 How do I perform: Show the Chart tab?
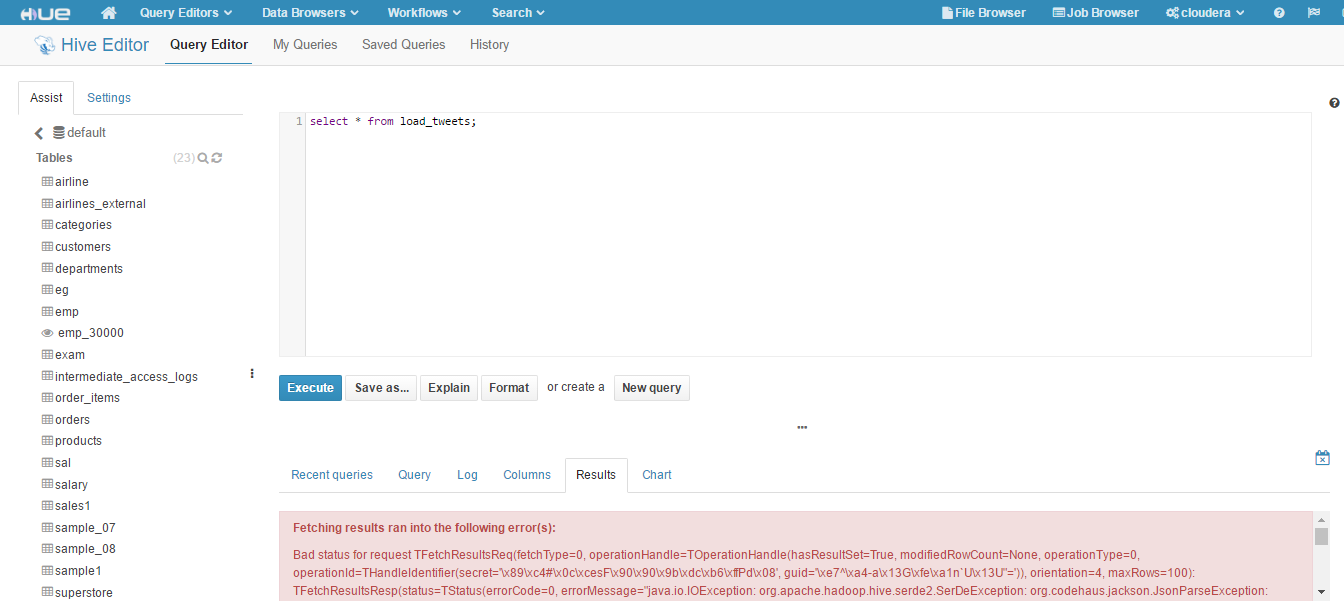point(657,475)
